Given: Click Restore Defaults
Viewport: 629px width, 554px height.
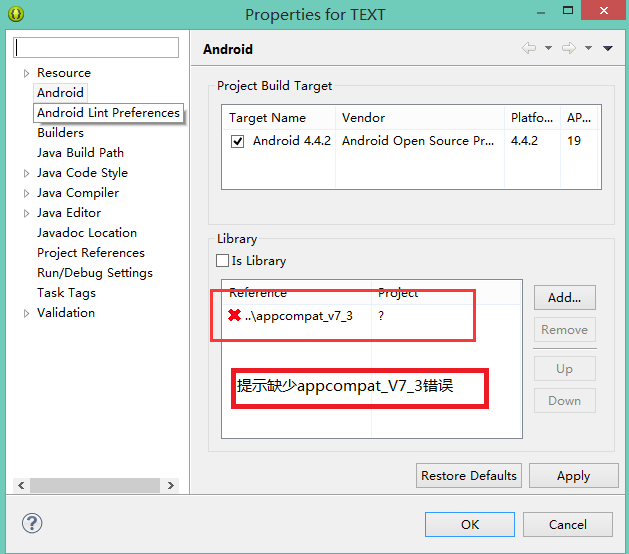Looking at the screenshot, I should [469, 476].
